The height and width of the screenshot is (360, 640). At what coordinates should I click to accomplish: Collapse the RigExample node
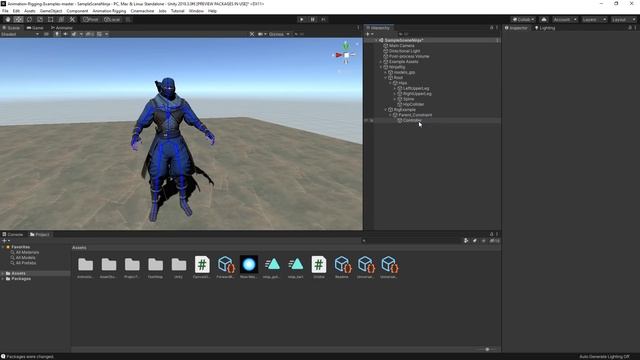385,109
